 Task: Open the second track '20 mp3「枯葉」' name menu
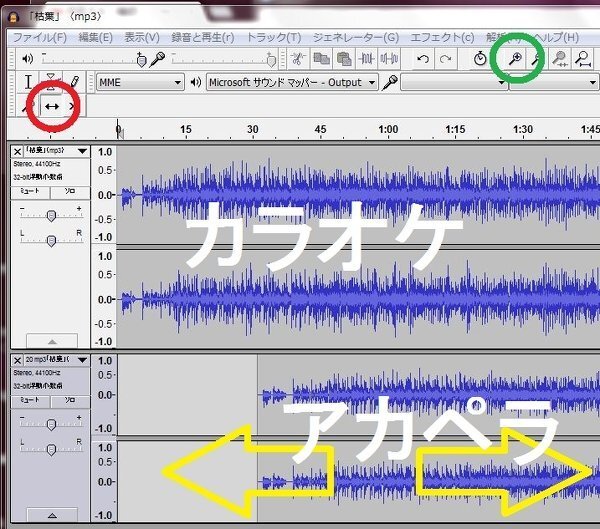(x=57, y=360)
